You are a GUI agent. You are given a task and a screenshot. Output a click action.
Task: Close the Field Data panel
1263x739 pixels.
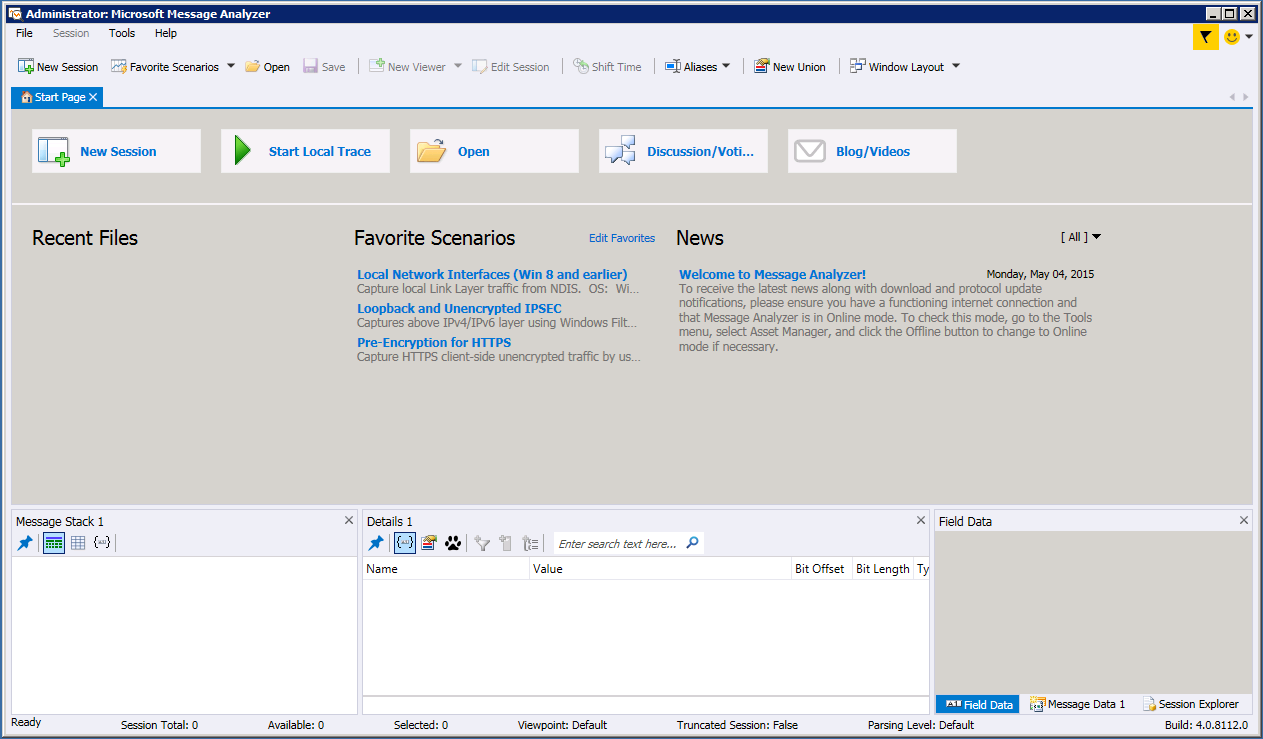1244,520
